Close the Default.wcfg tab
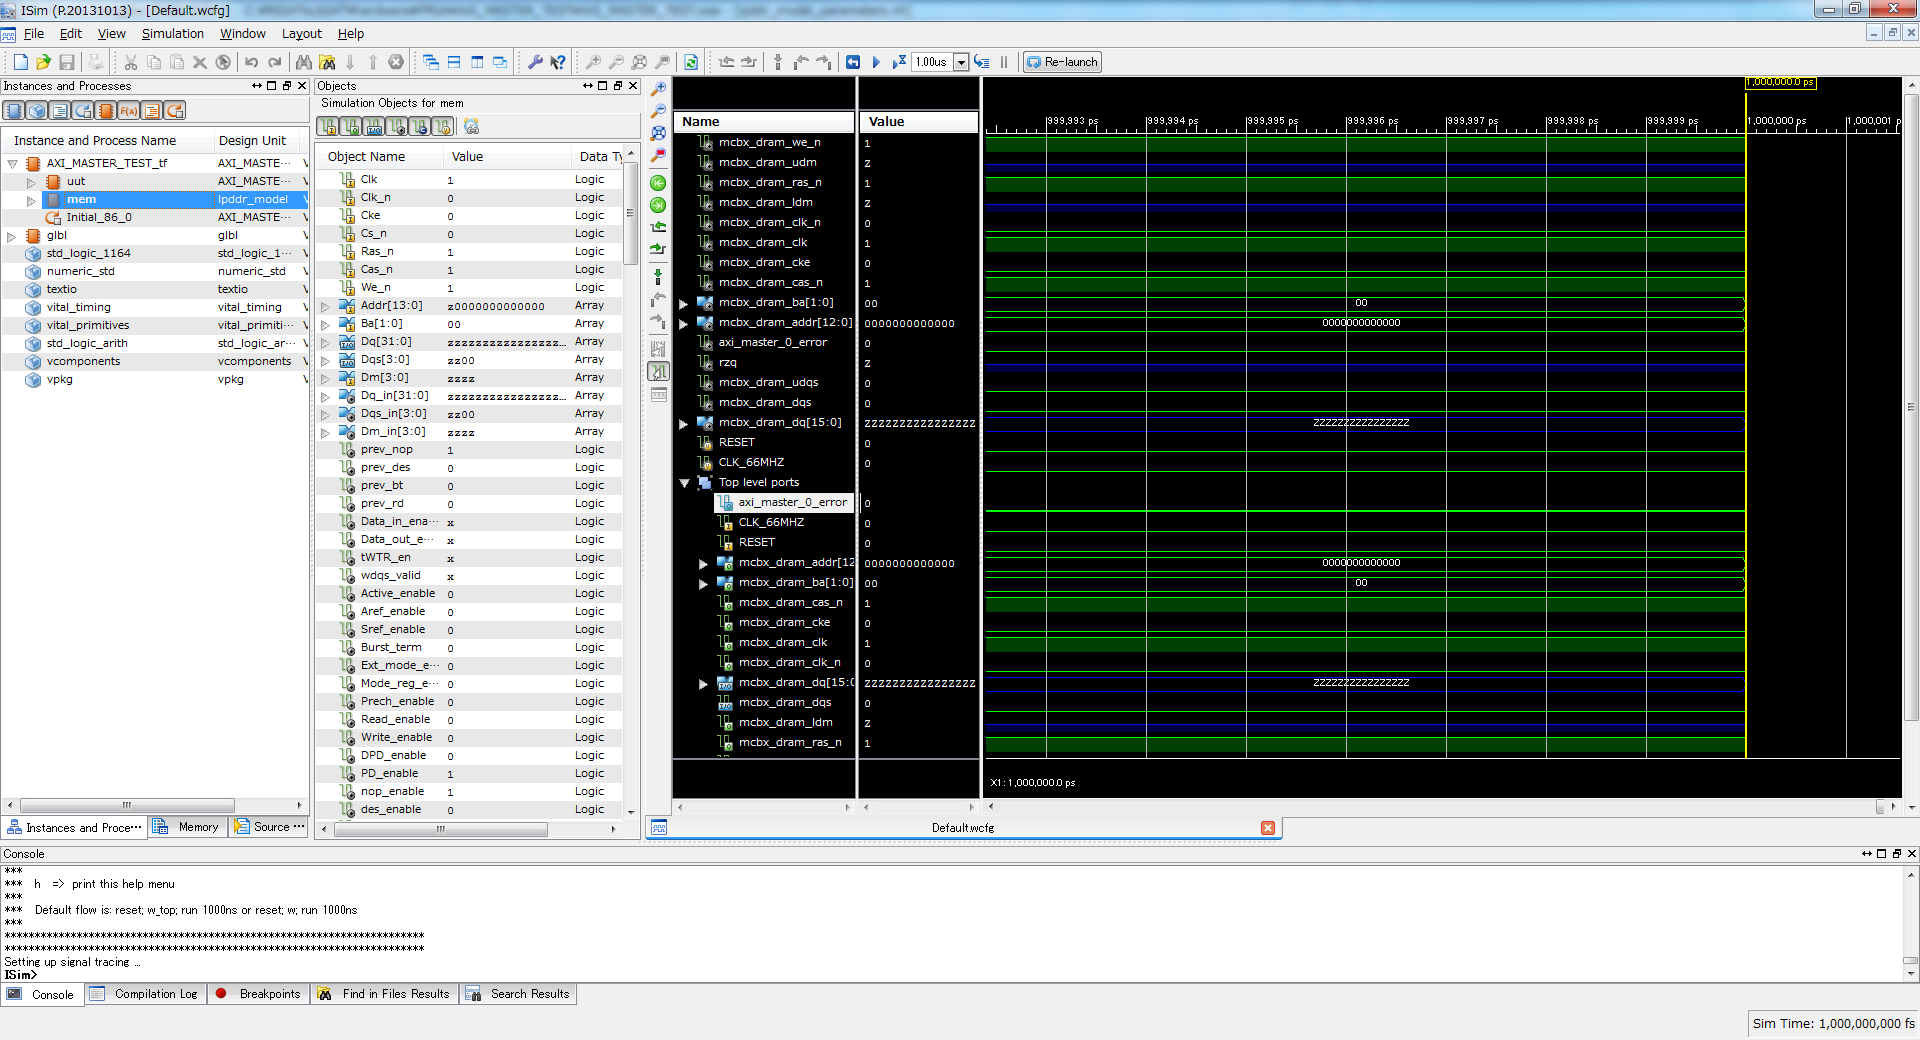Screen dimensions: 1920x1040 [1268, 828]
